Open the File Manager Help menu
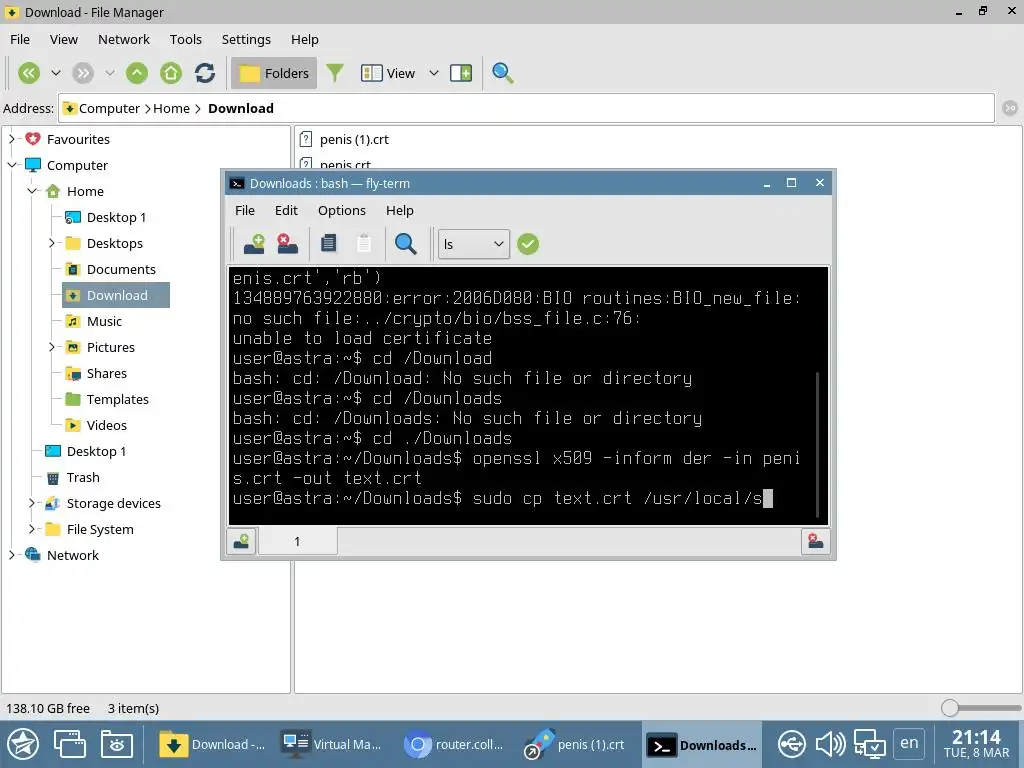 coord(304,39)
